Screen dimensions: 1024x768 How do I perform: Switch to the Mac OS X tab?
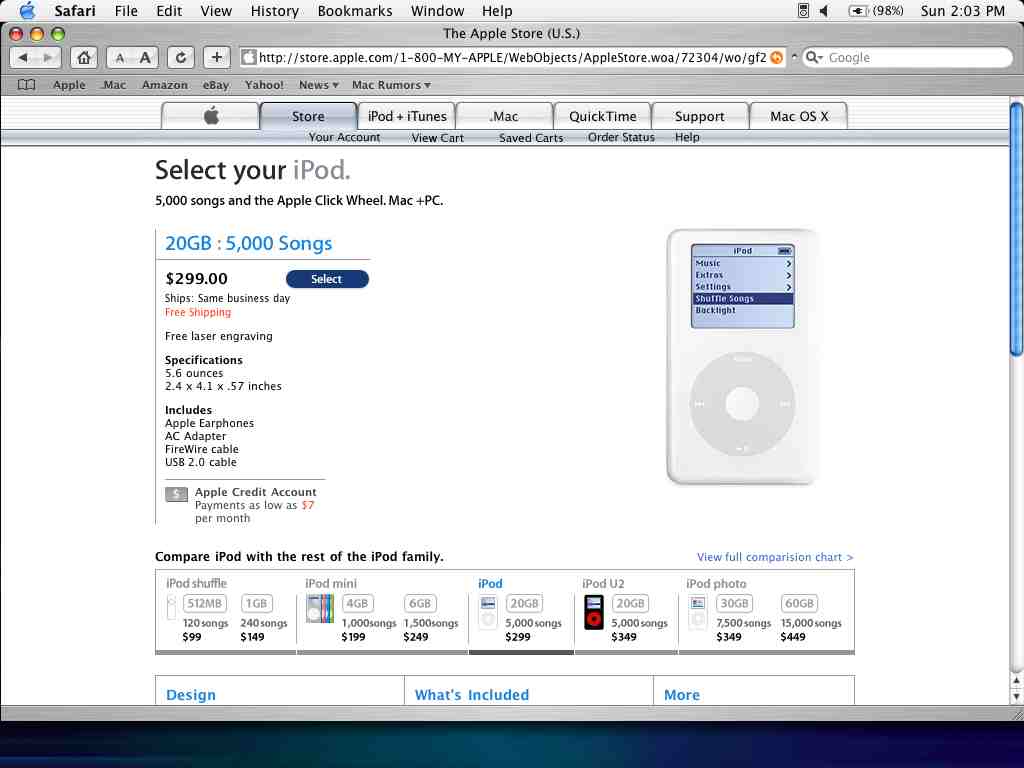click(x=799, y=116)
